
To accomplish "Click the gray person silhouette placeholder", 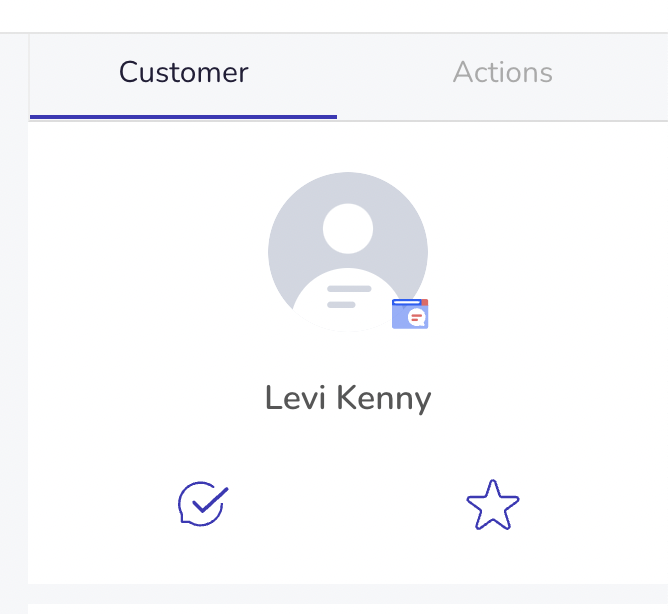I will (348, 252).
